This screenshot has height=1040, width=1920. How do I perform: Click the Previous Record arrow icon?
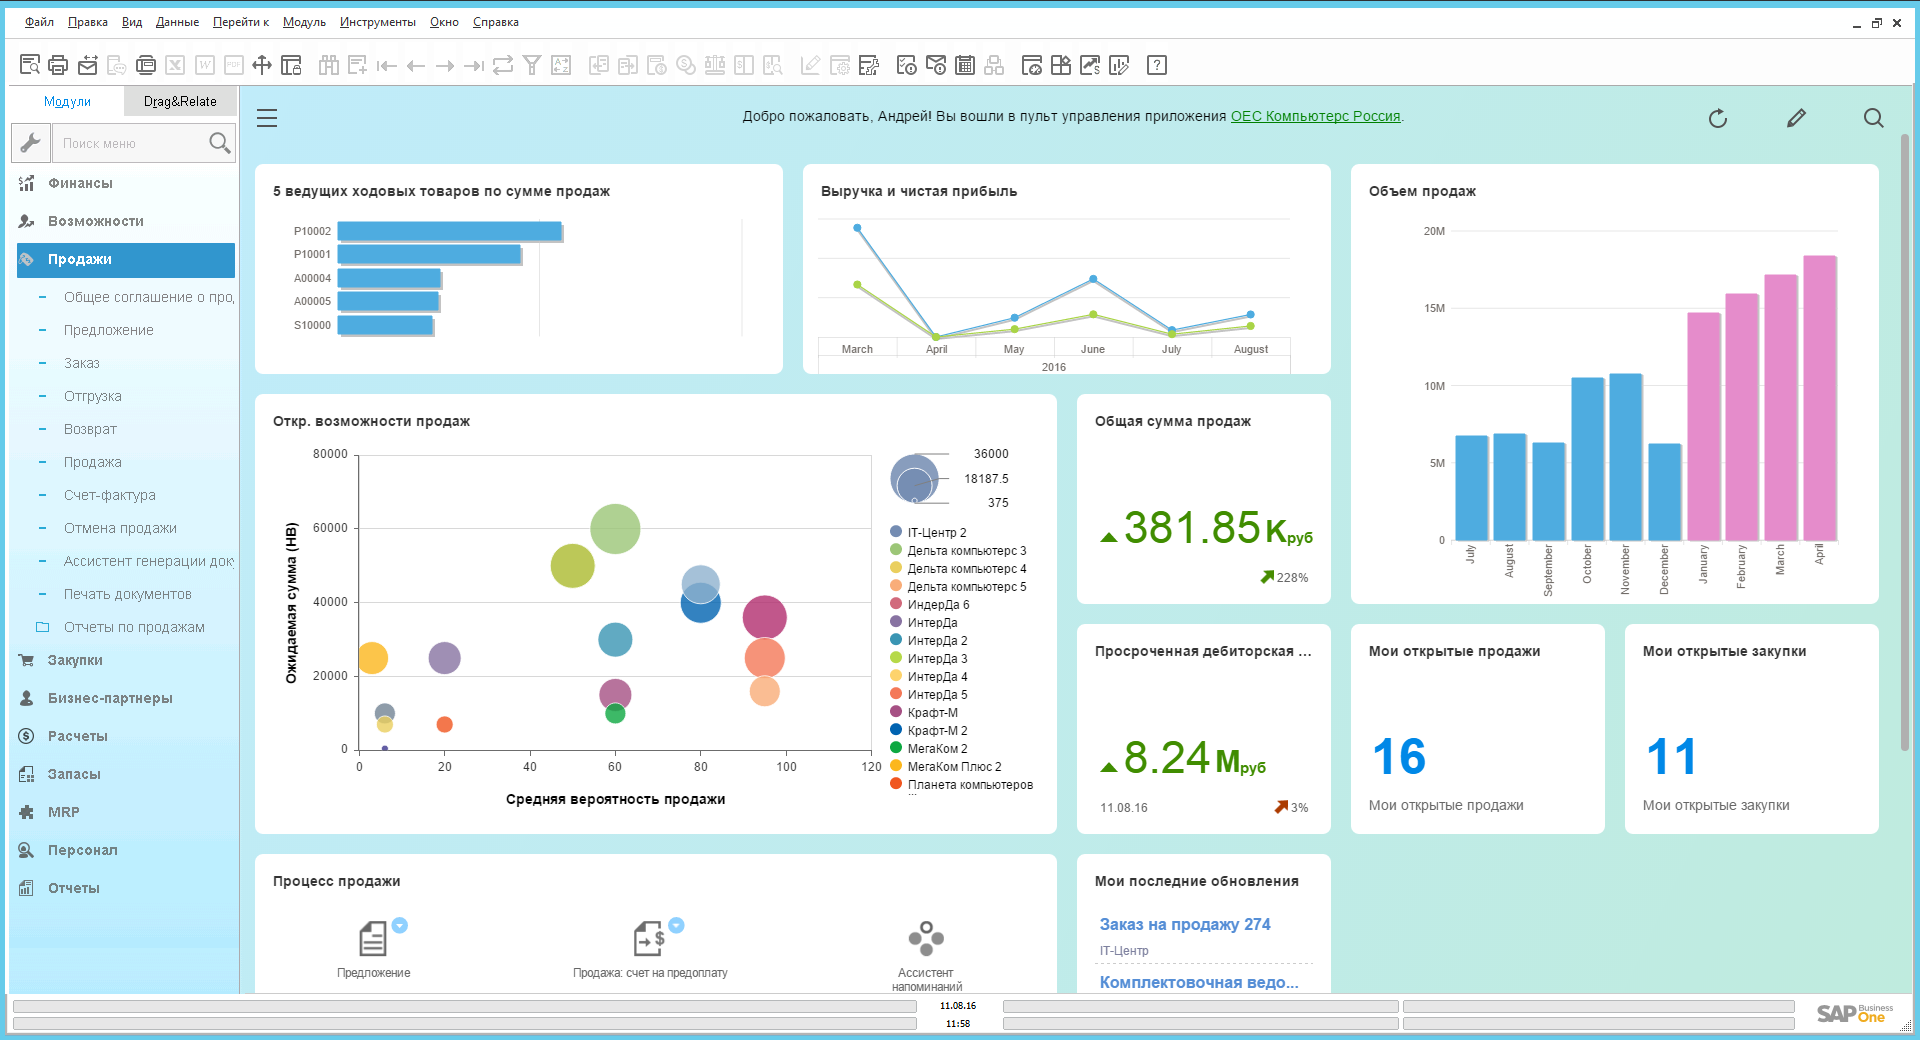point(416,66)
